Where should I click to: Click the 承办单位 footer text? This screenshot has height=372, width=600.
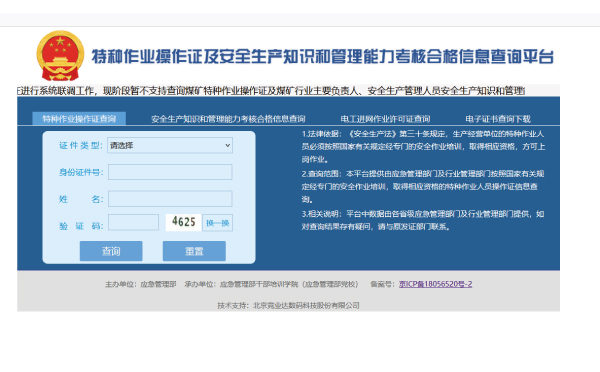click(271, 284)
